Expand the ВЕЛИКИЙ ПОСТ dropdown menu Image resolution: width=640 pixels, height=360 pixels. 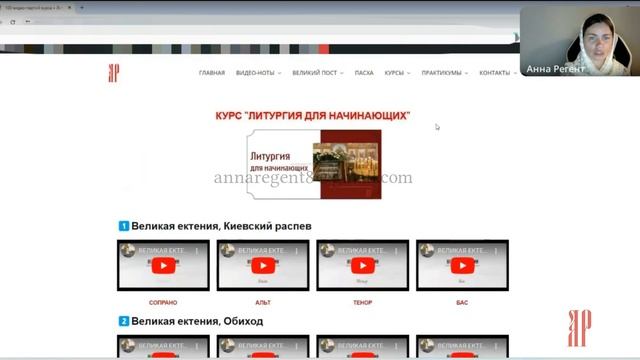tap(318, 73)
